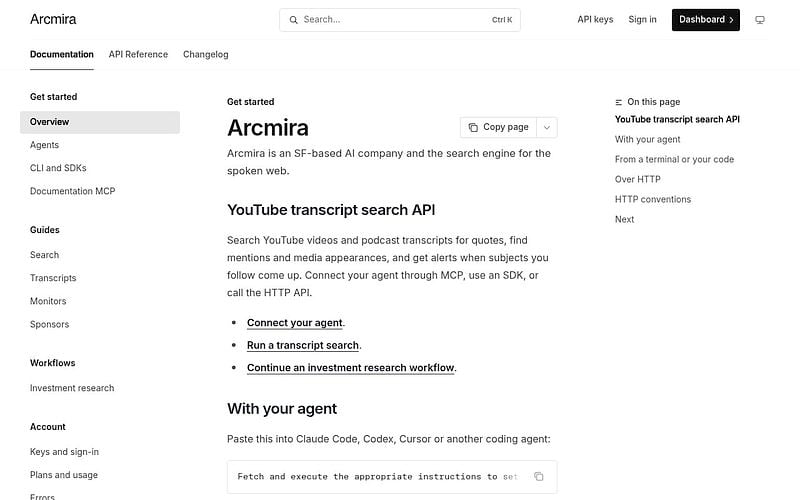Image resolution: width=800 pixels, height=500 pixels.
Task: Open the Dashboard button
Action: (x=705, y=20)
